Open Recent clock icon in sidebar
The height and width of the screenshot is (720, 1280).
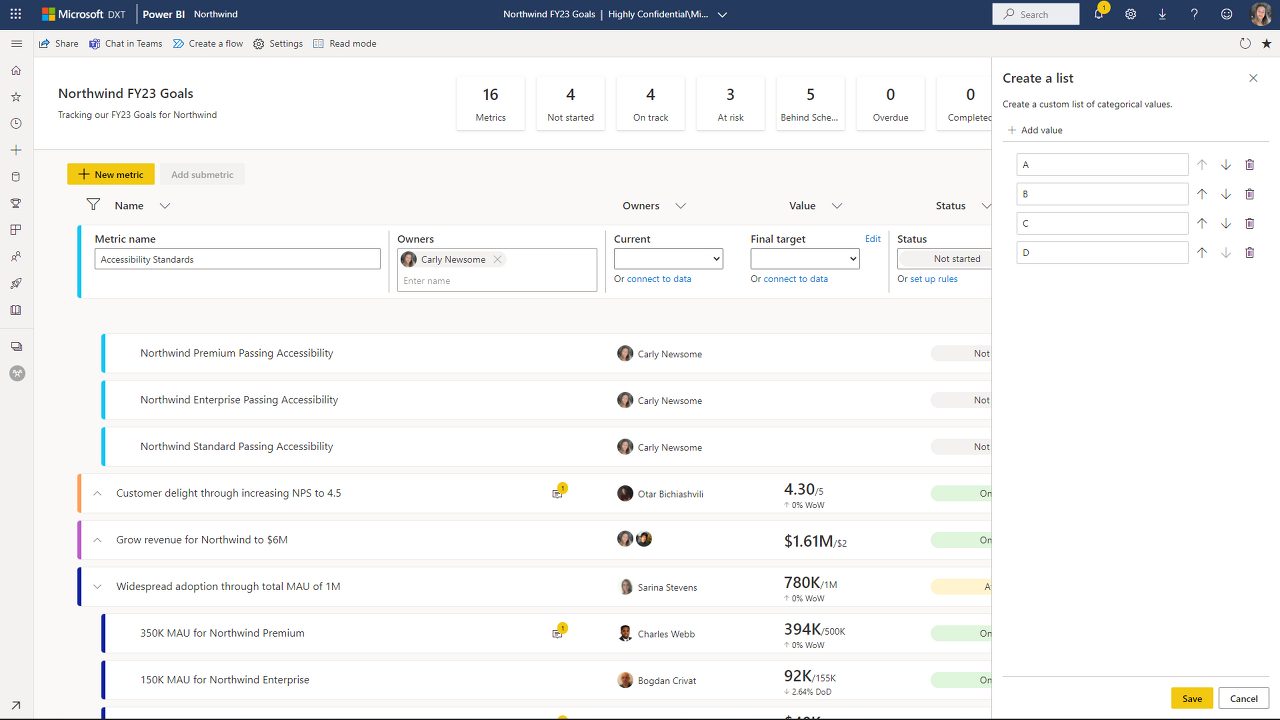[16, 124]
